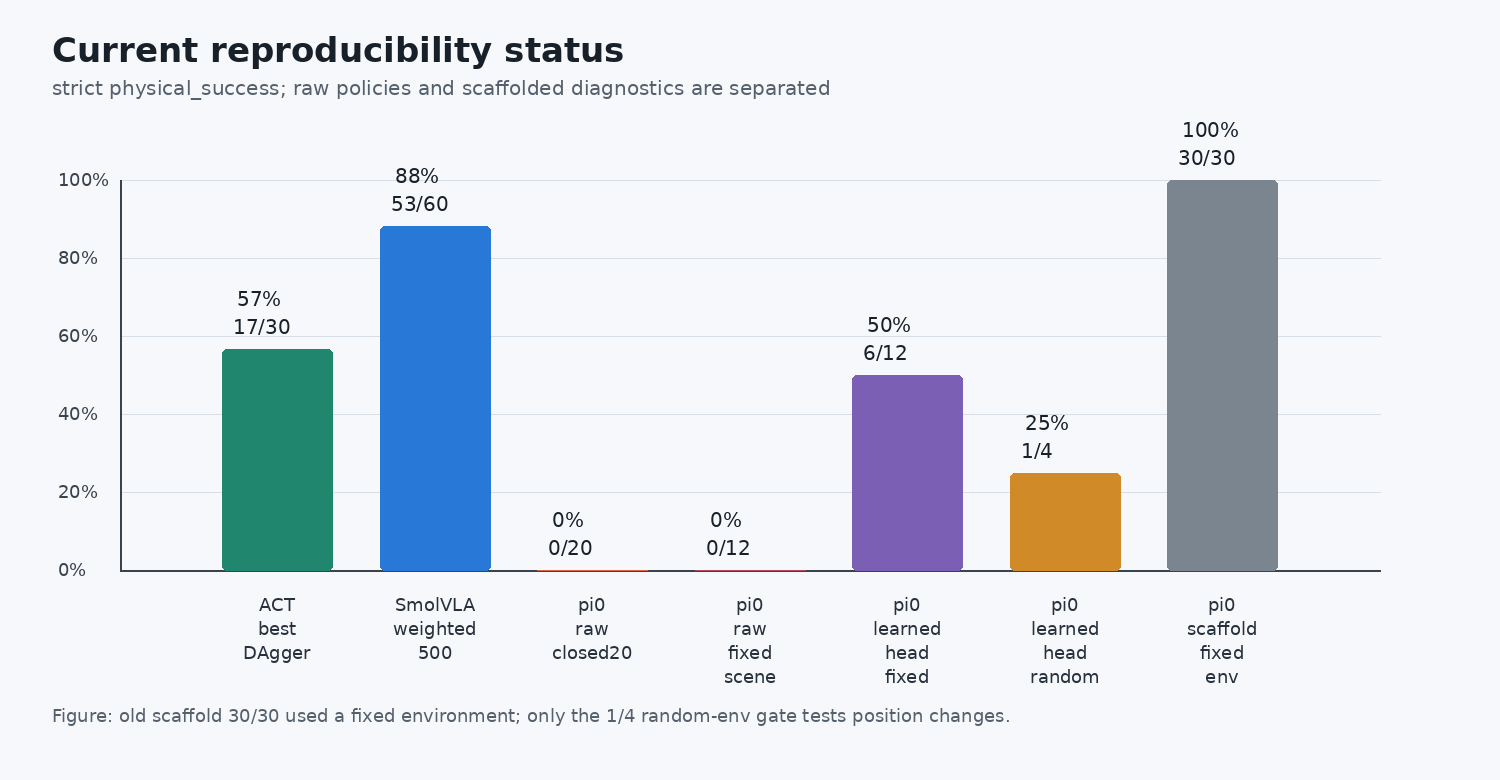Click the 20% y-axis tick label
Viewport: 1500px width, 780px height.
[x=78, y=492]
